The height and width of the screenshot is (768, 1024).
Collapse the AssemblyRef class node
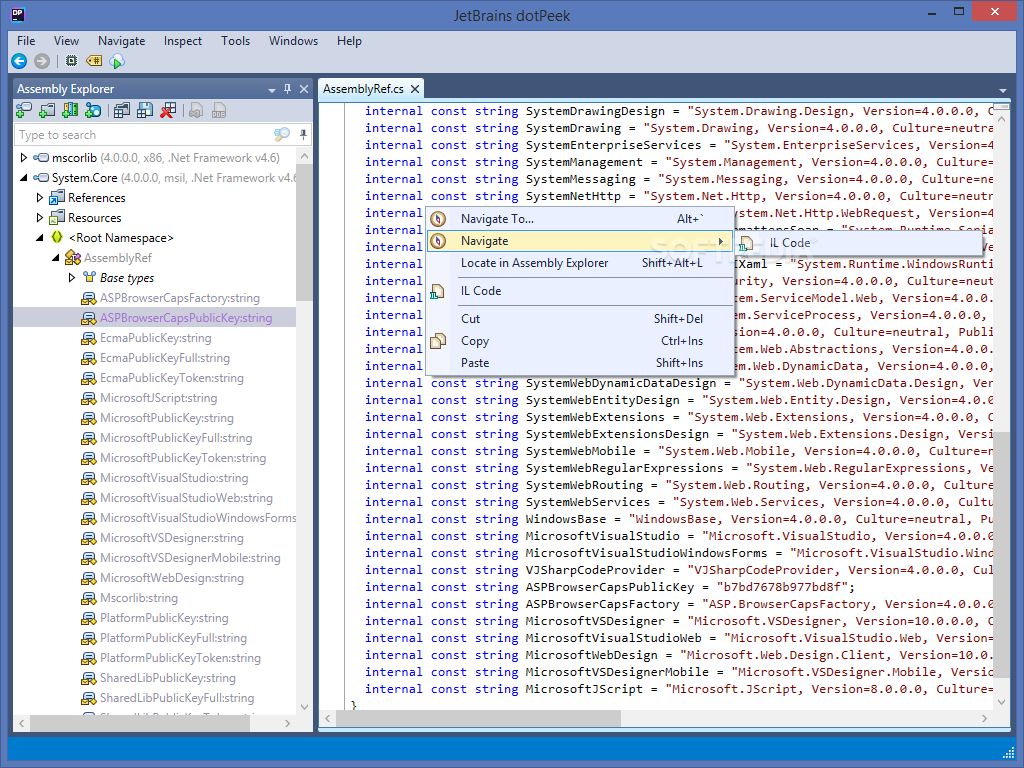pos(56,258)
